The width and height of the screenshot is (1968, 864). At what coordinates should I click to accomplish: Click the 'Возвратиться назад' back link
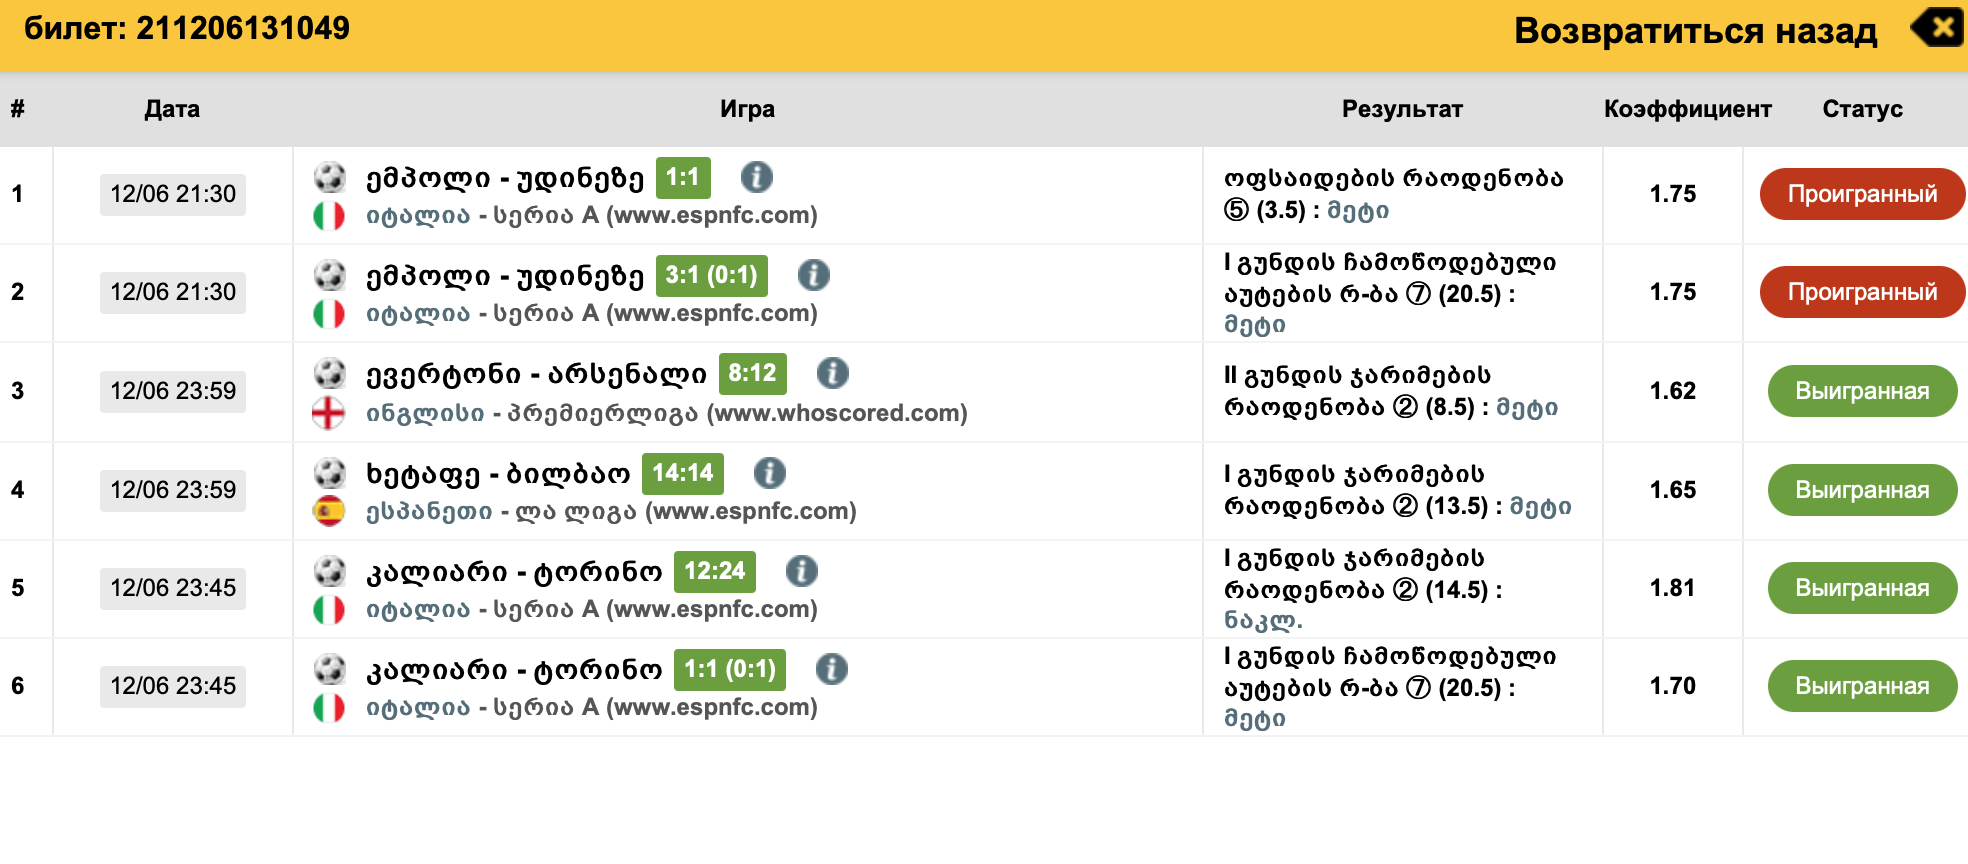point(1695,31)
